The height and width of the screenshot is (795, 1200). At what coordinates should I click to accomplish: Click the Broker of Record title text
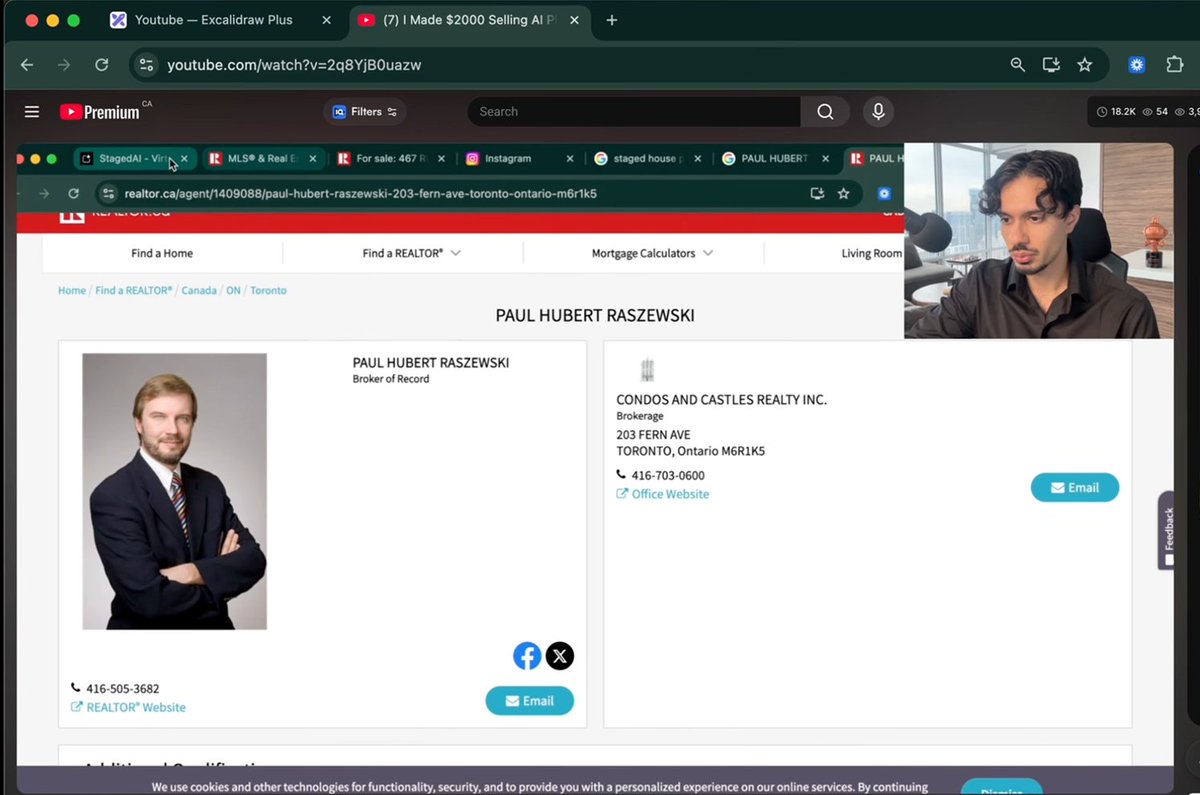coord(391,379)
